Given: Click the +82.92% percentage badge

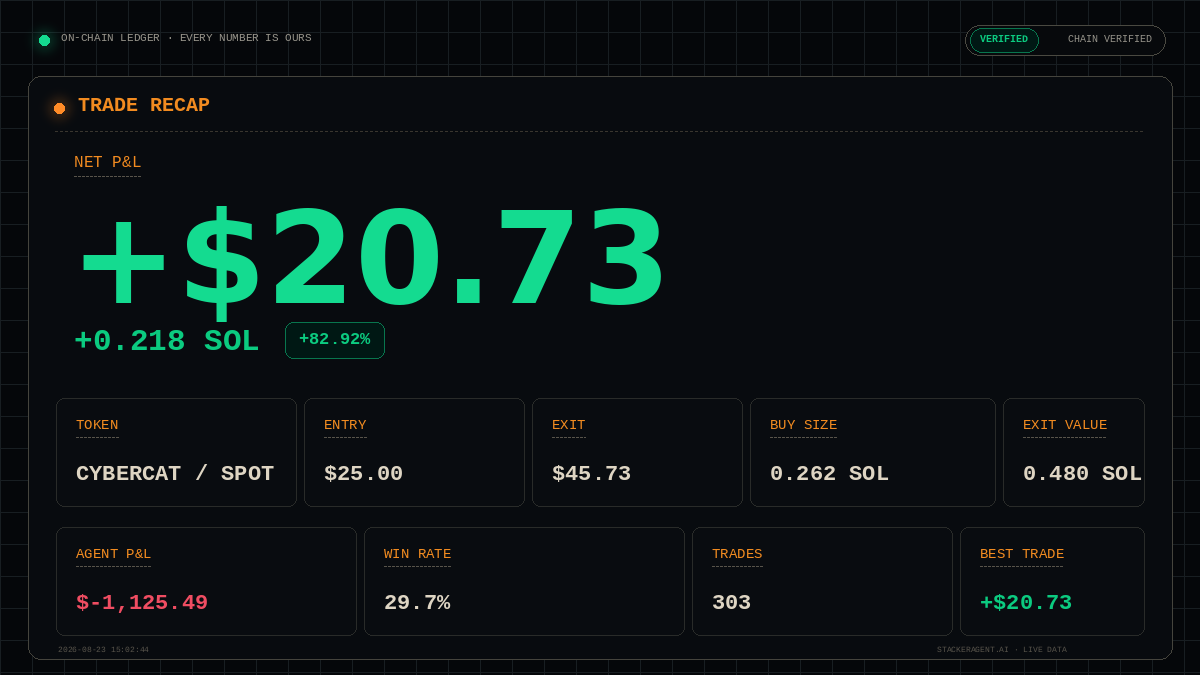Looking at the screenshot, I should pos(335,340).
